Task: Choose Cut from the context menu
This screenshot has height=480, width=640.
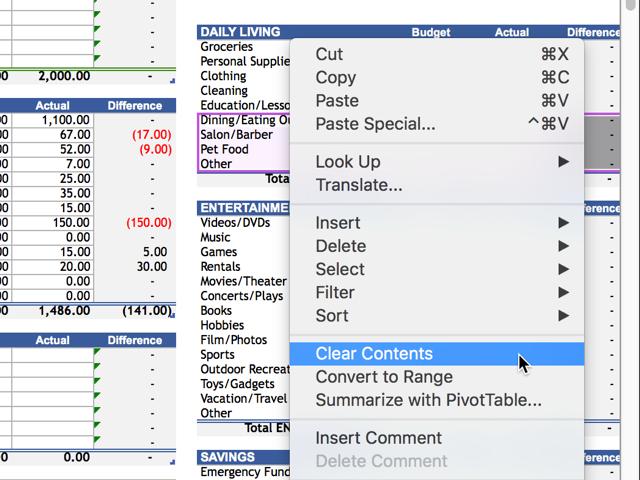Action: 437,54
